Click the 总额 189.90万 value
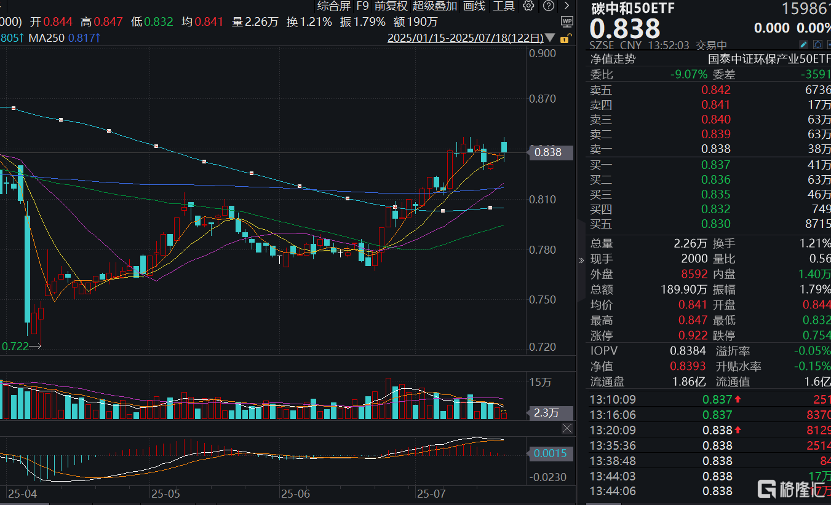The image size is (832, 506). 684,290
